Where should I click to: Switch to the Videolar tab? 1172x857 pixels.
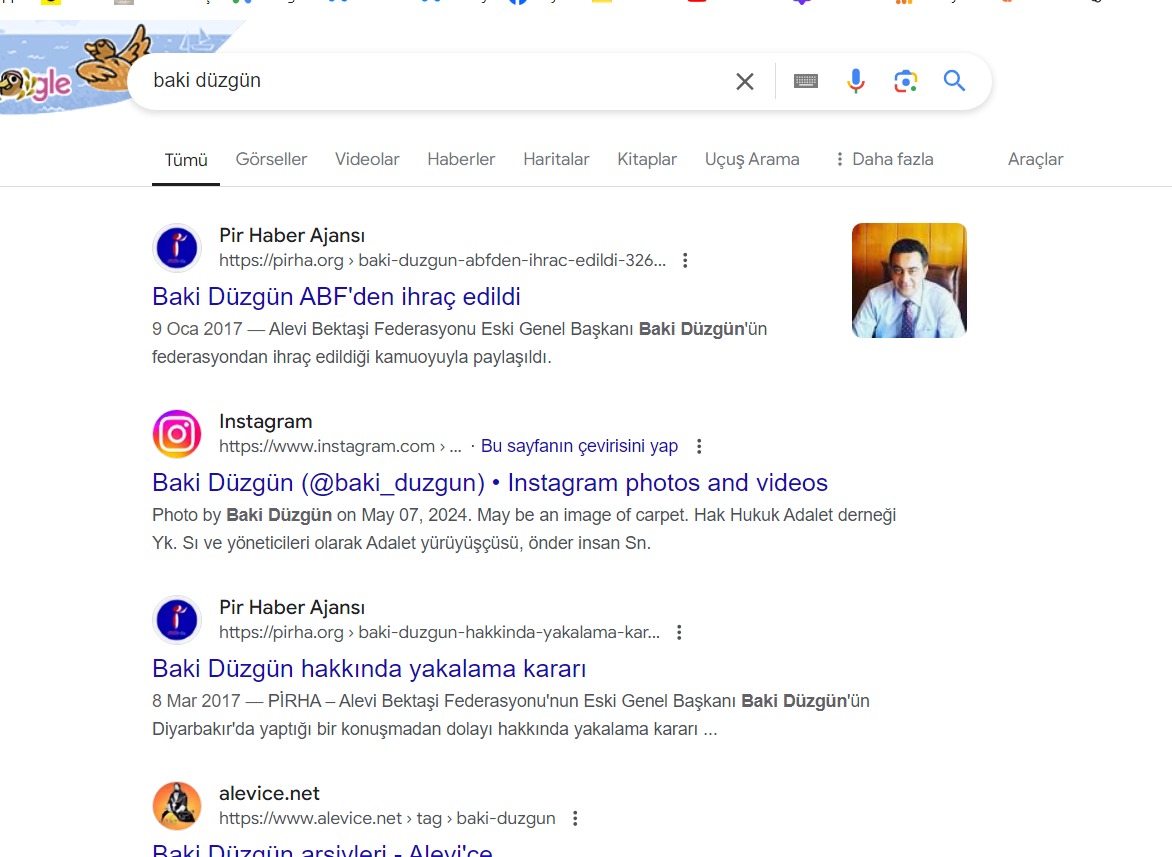tap(367, 159)
